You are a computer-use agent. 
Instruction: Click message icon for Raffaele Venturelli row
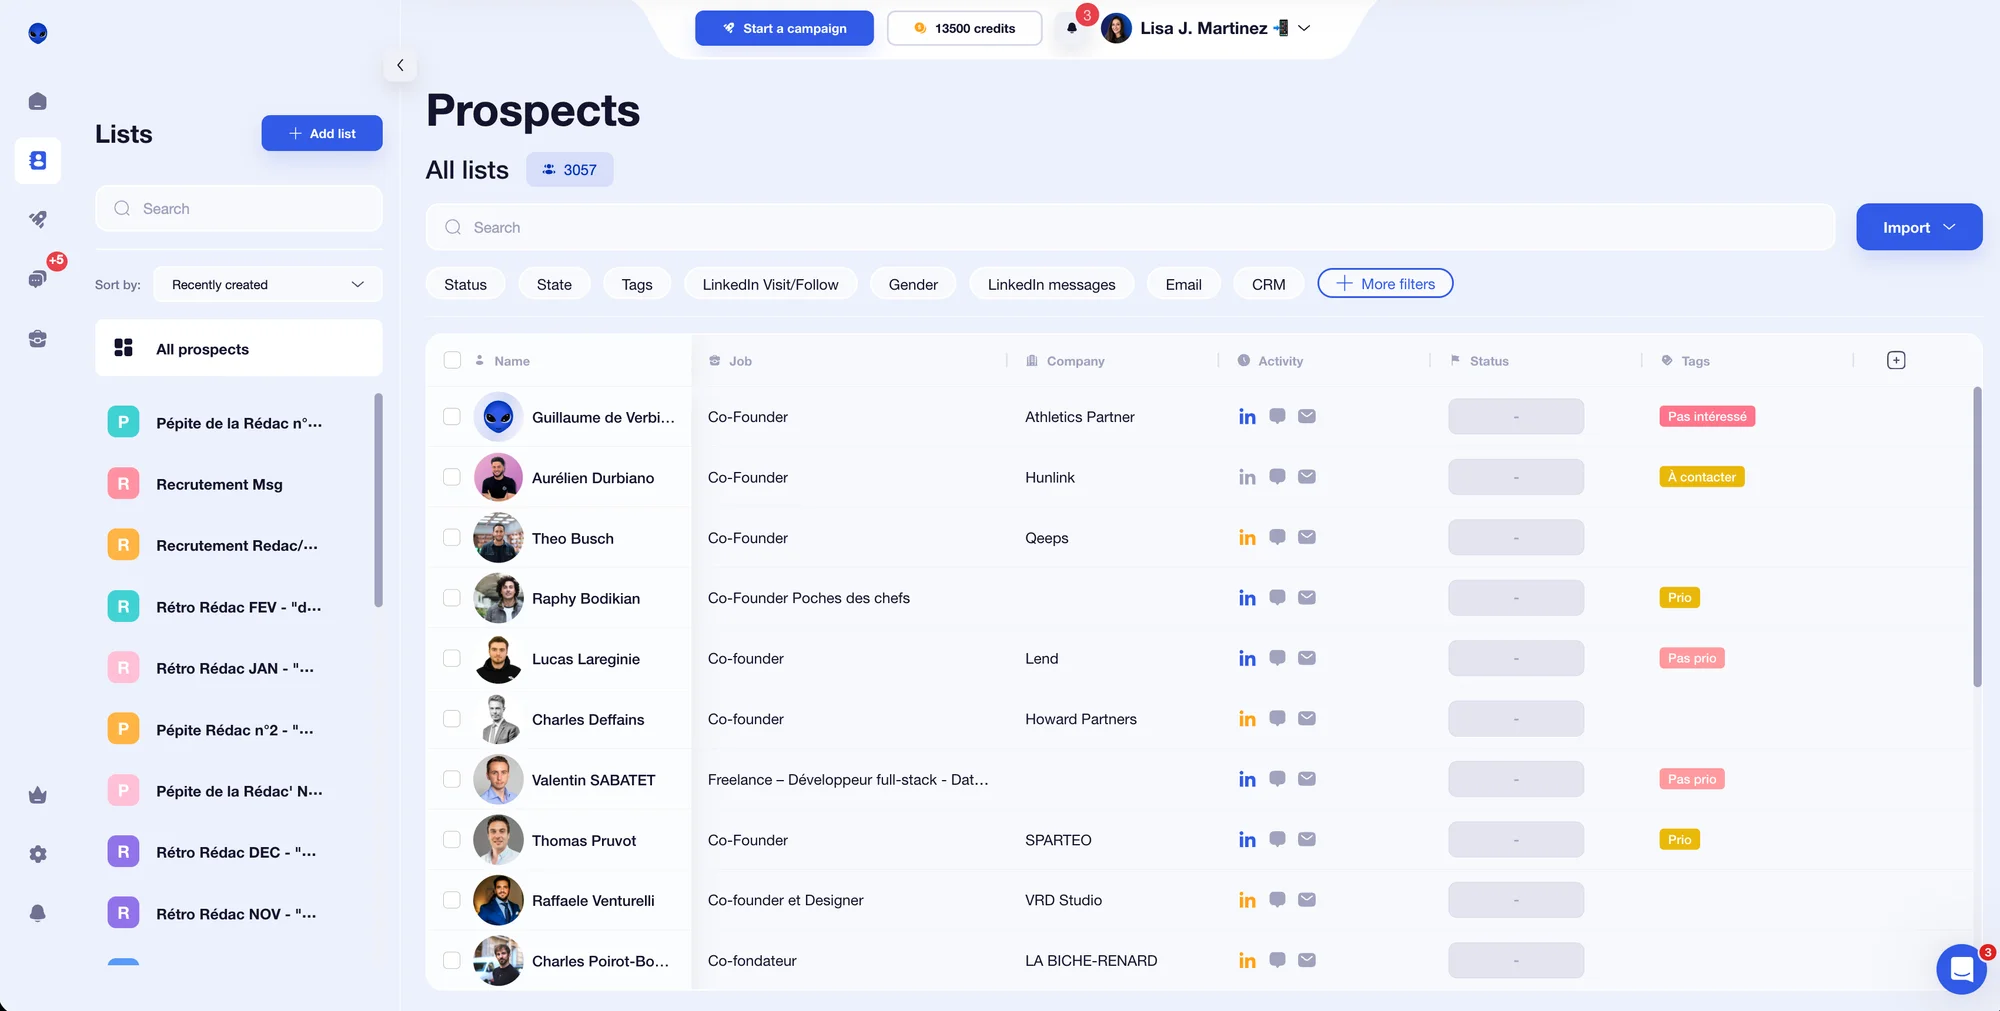(1277, 899)
